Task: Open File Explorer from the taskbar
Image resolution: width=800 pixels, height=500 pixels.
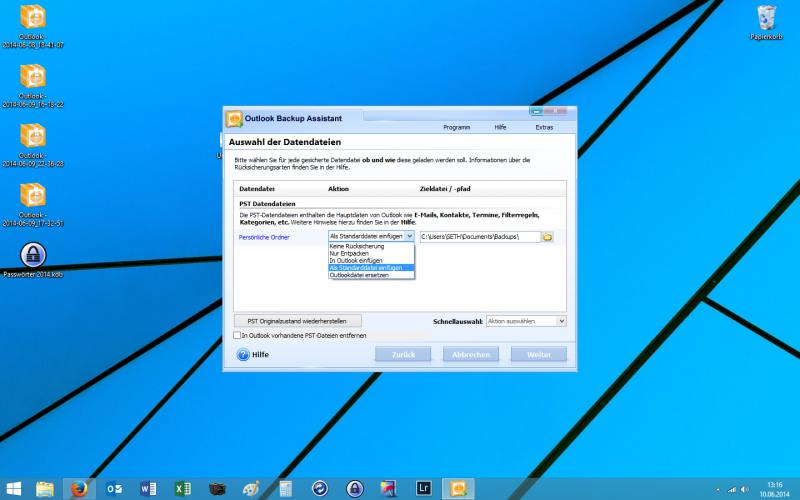Action: pos(45,489)
